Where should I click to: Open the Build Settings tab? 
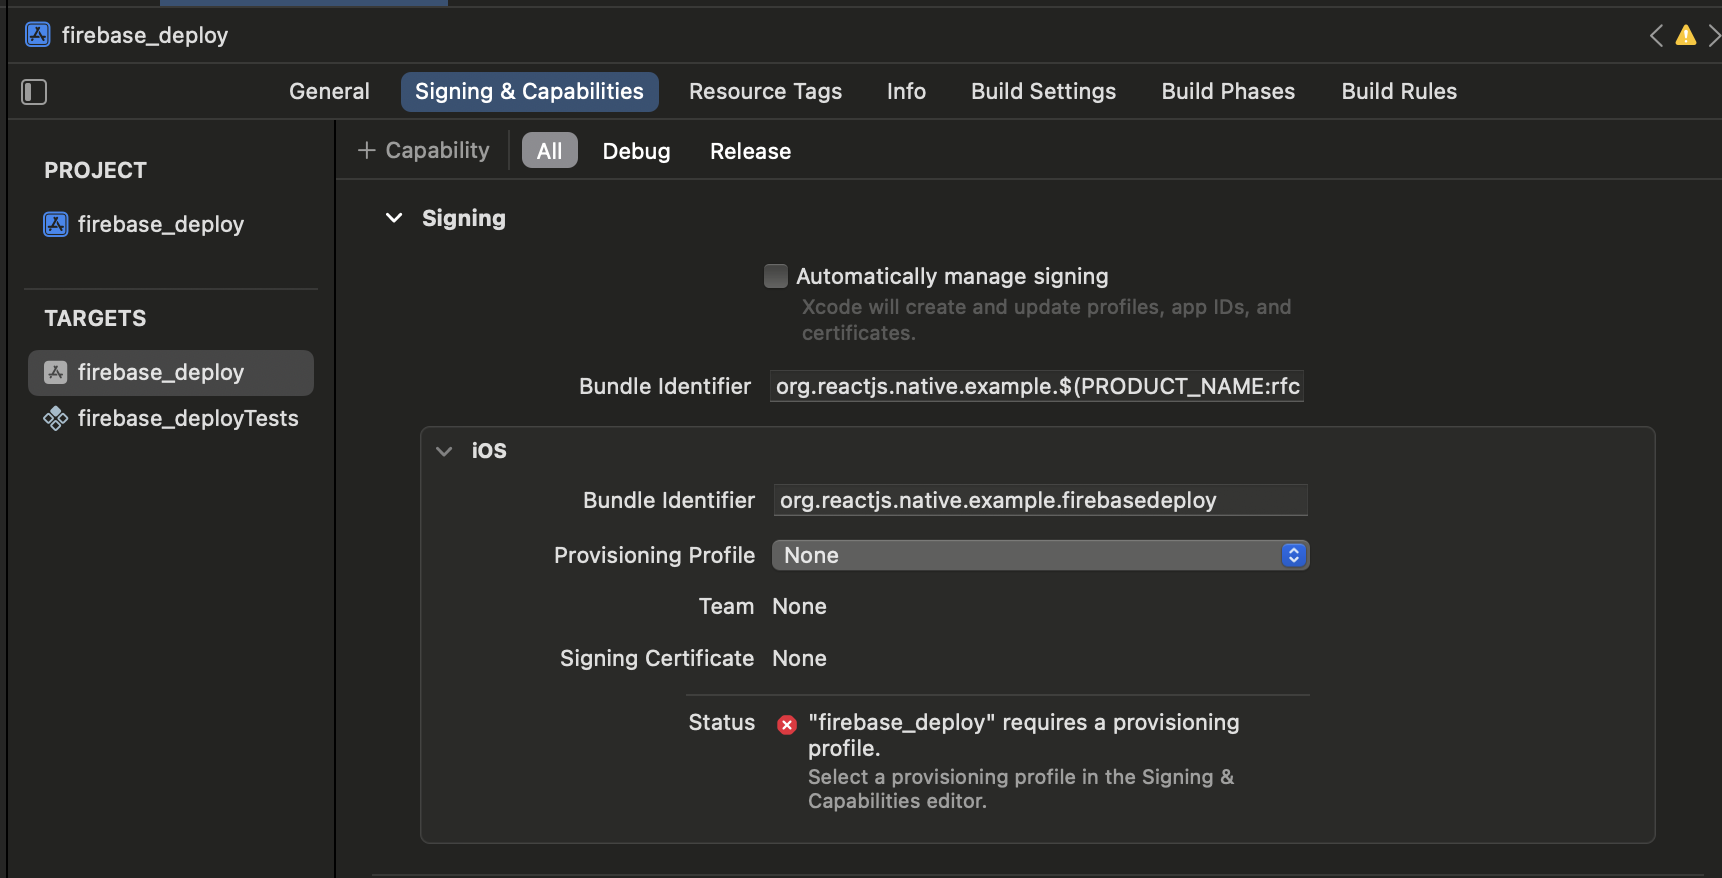[x=1043, y=91]
